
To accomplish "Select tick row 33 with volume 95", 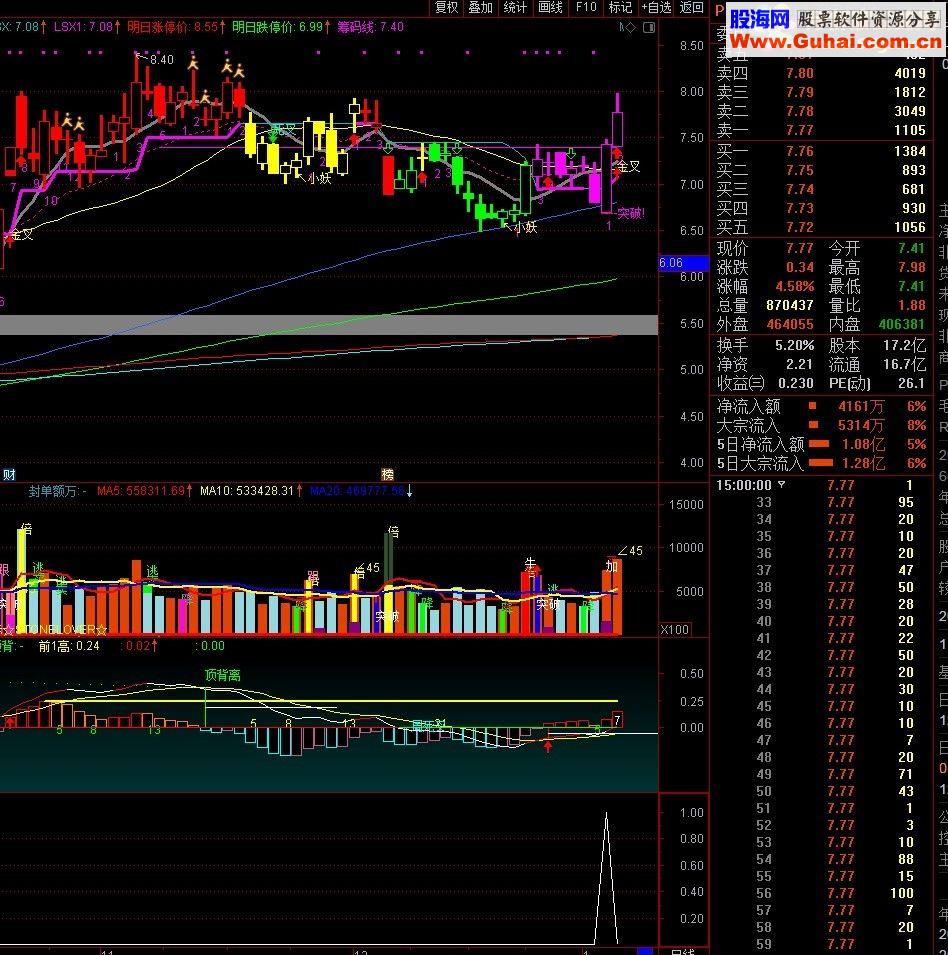I will pos(821,502).
